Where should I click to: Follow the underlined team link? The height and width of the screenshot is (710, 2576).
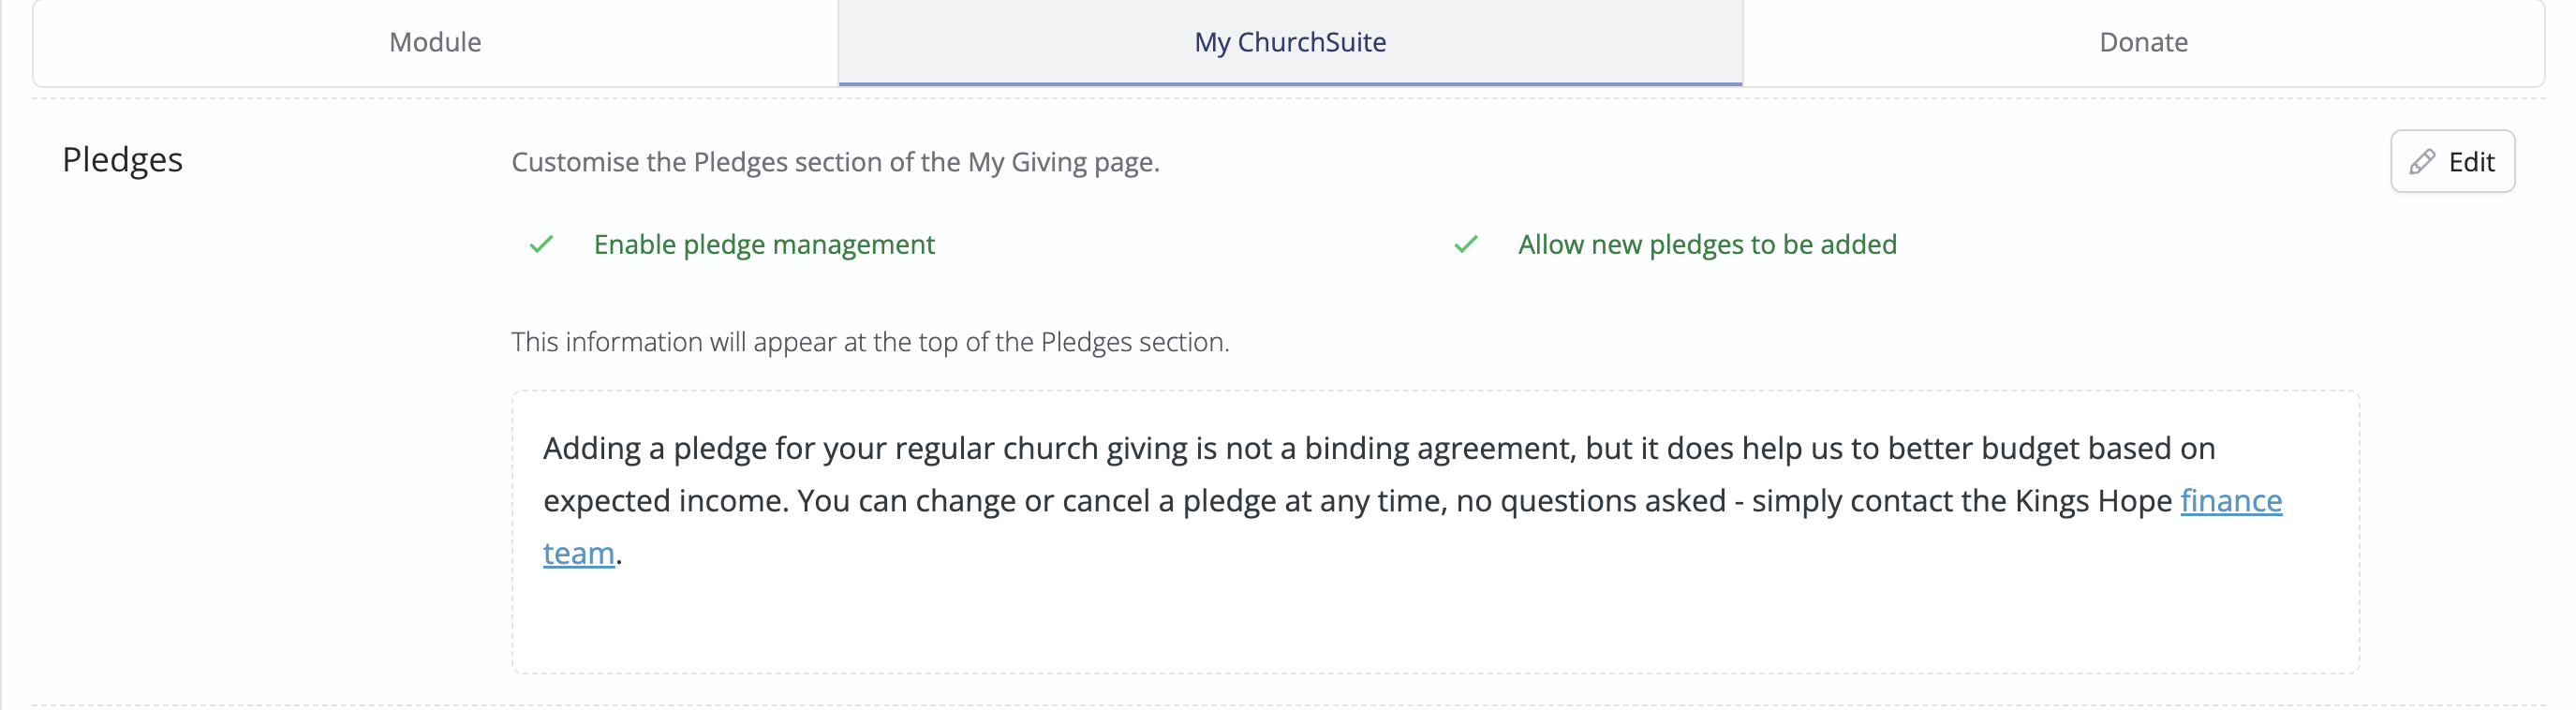[578, 553]
